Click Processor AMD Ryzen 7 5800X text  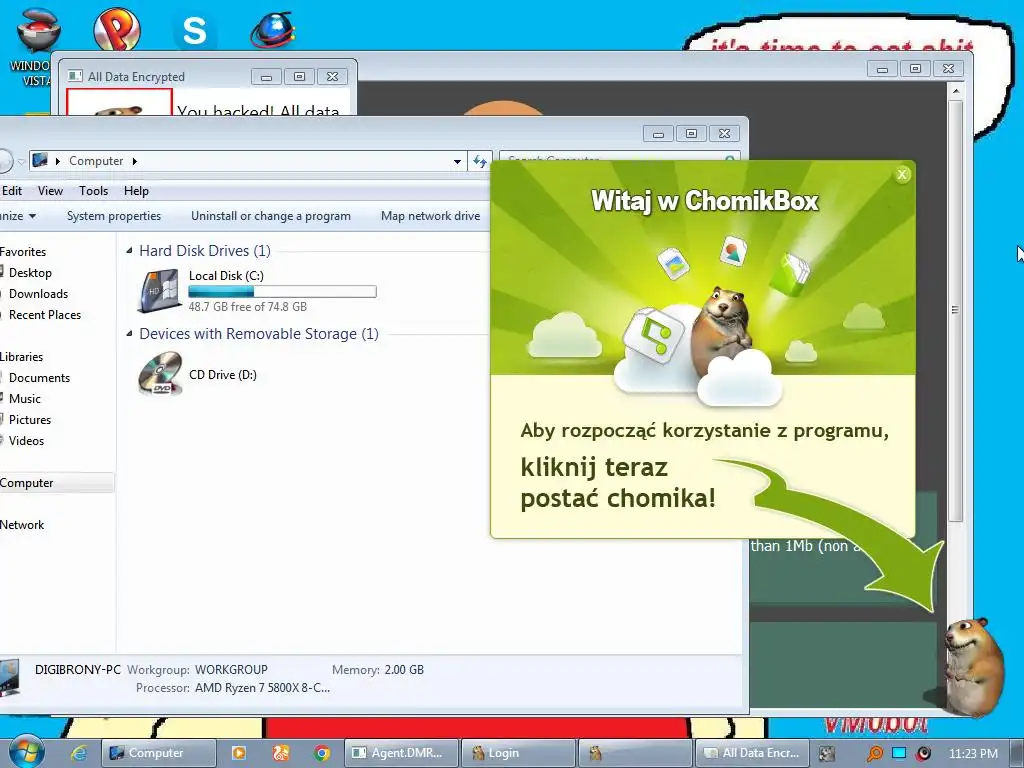coord(233,688)
